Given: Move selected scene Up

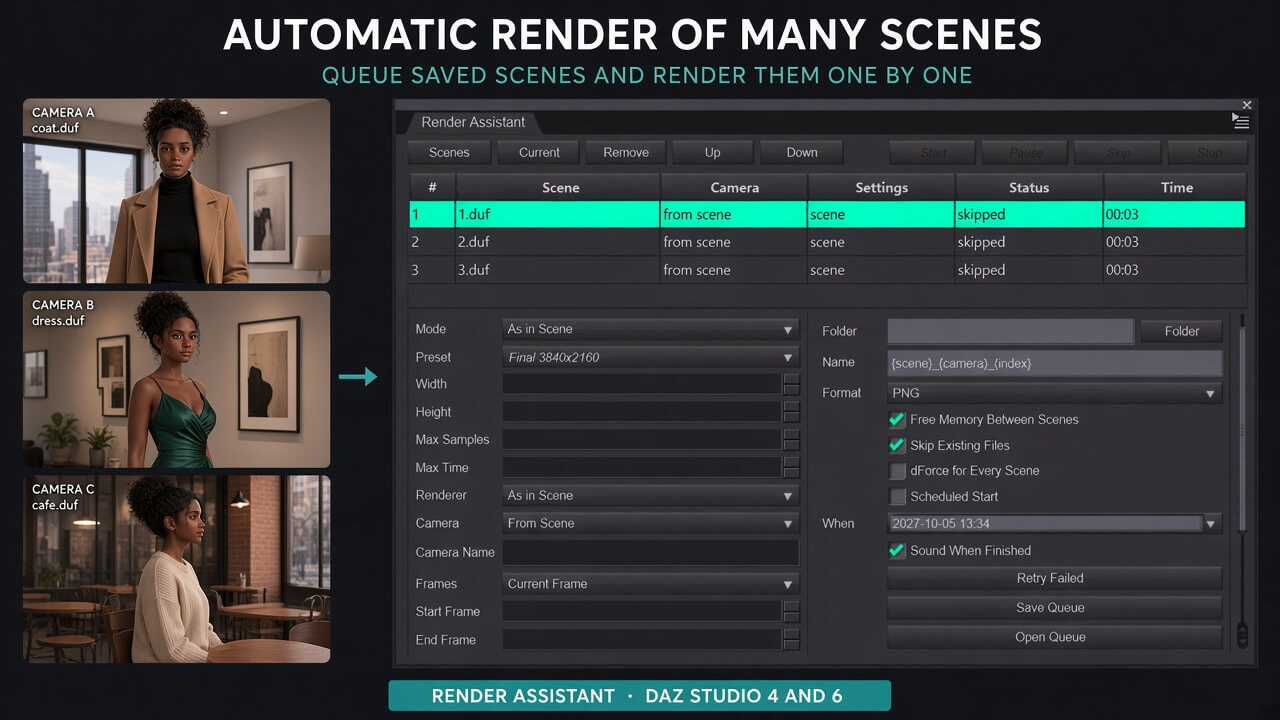Looking at the screenshot, I should 712,152.
